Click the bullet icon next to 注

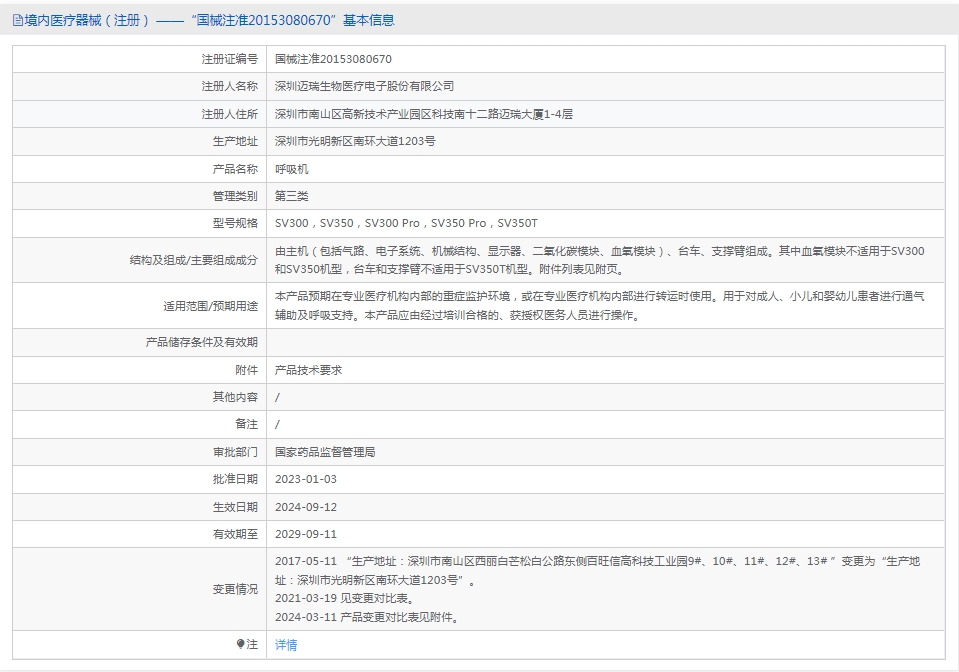click(x=240, y=644)
